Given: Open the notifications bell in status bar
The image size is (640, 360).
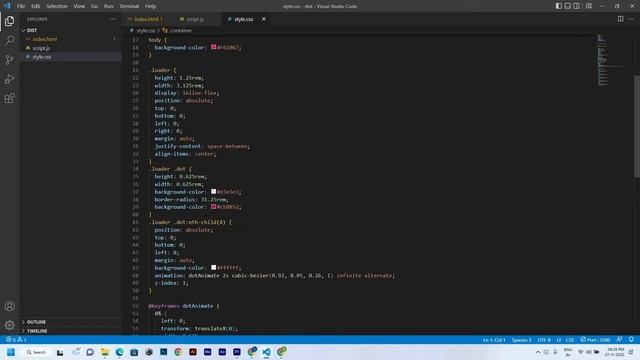Looking at the screenshot, I should 631,340.
